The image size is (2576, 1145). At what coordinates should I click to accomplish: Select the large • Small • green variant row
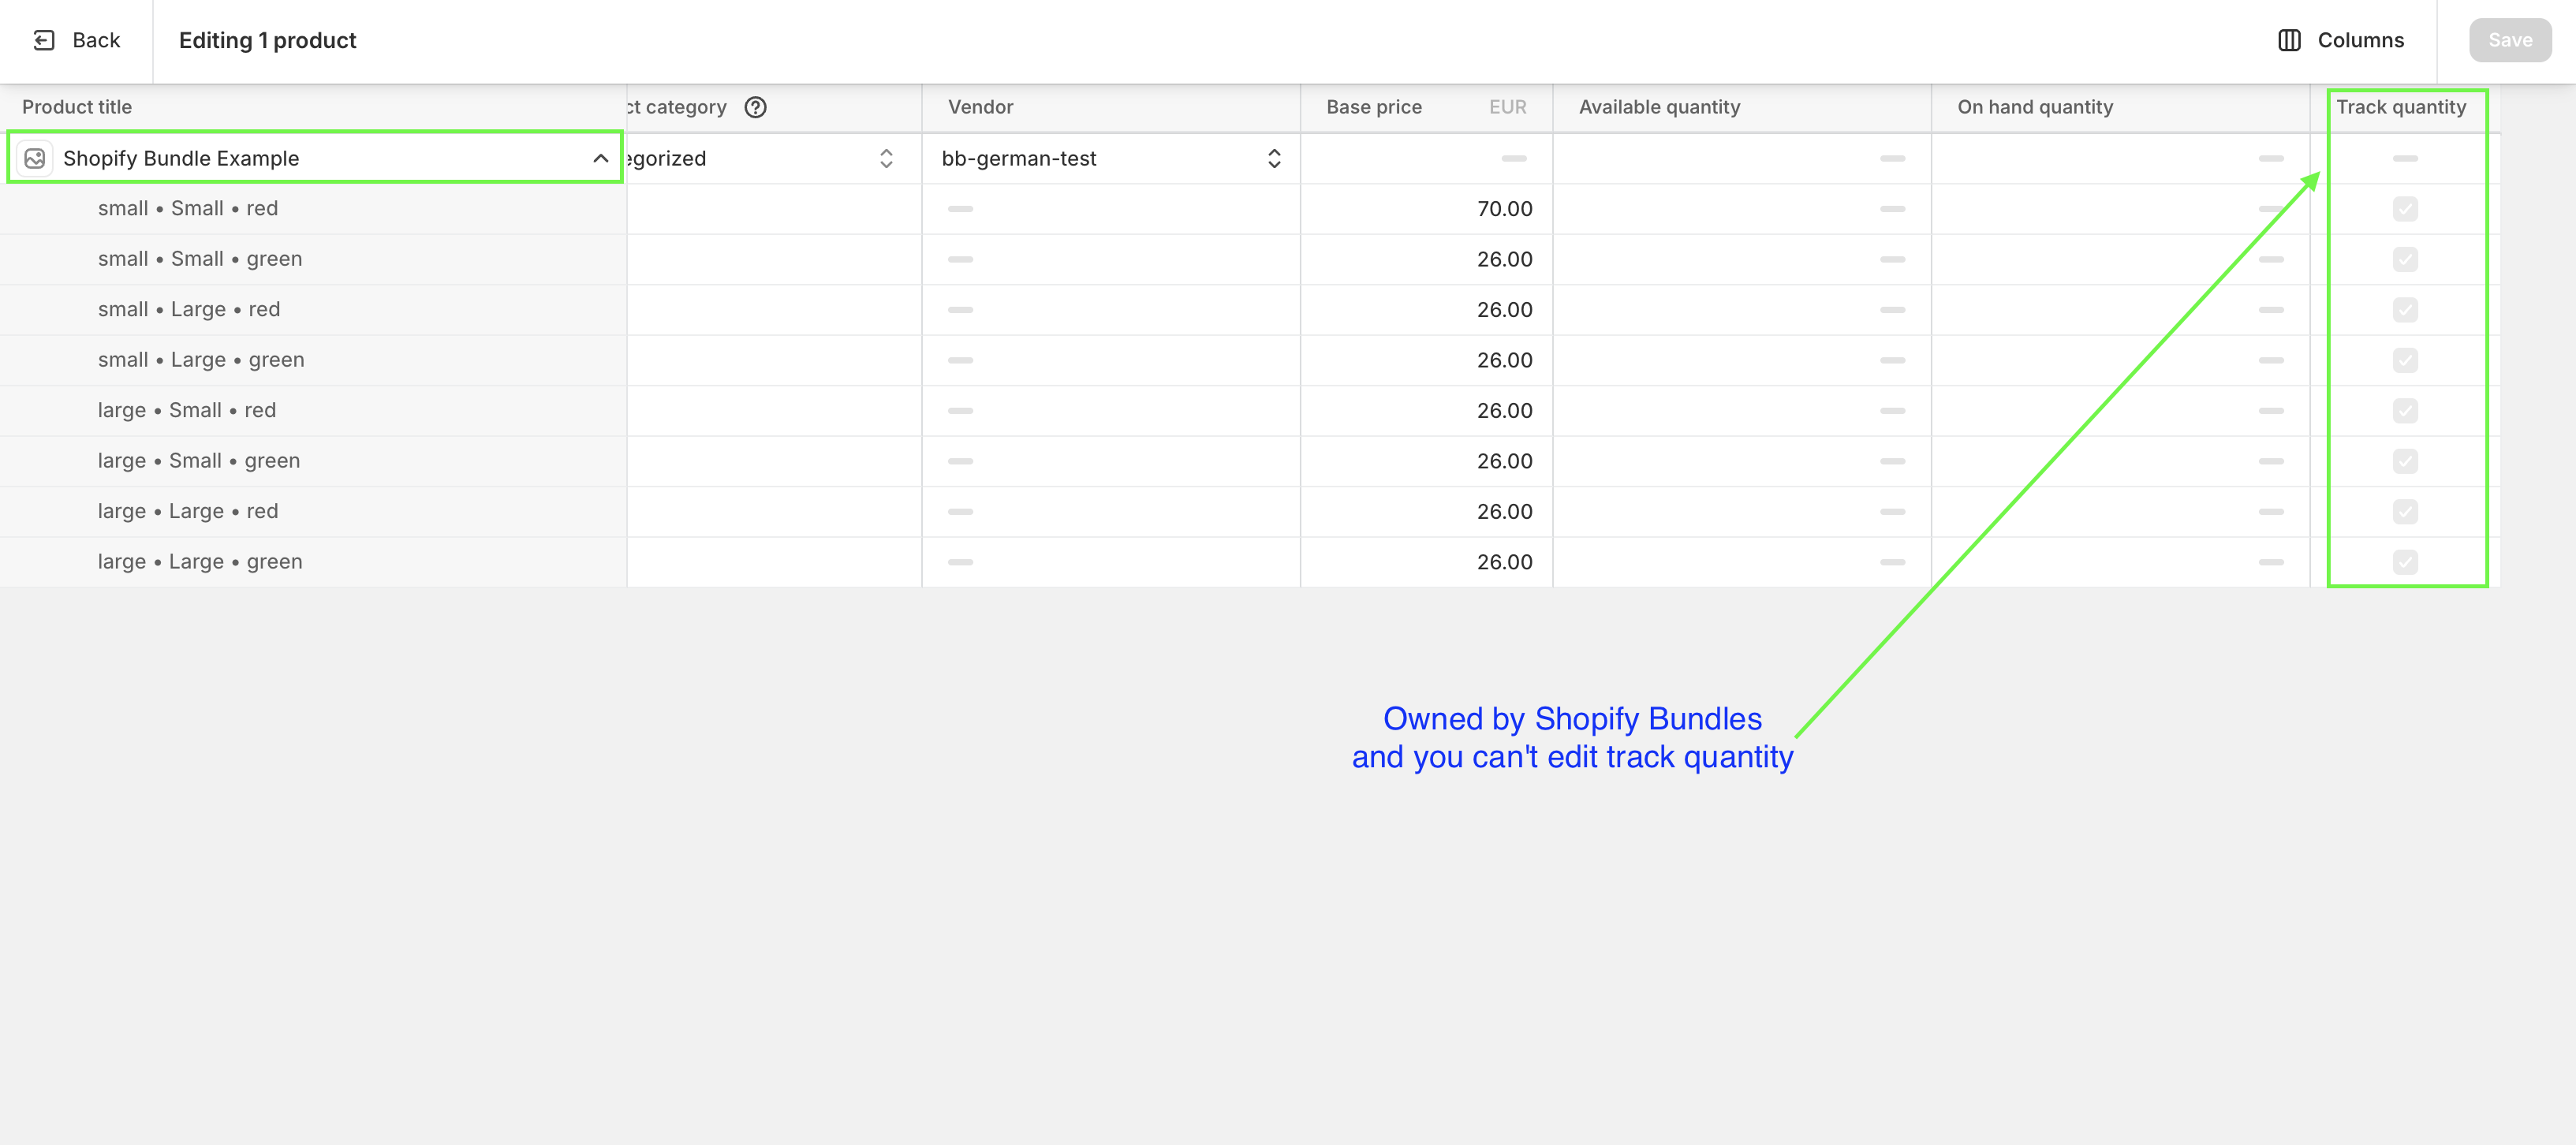(x=313, y=461)
